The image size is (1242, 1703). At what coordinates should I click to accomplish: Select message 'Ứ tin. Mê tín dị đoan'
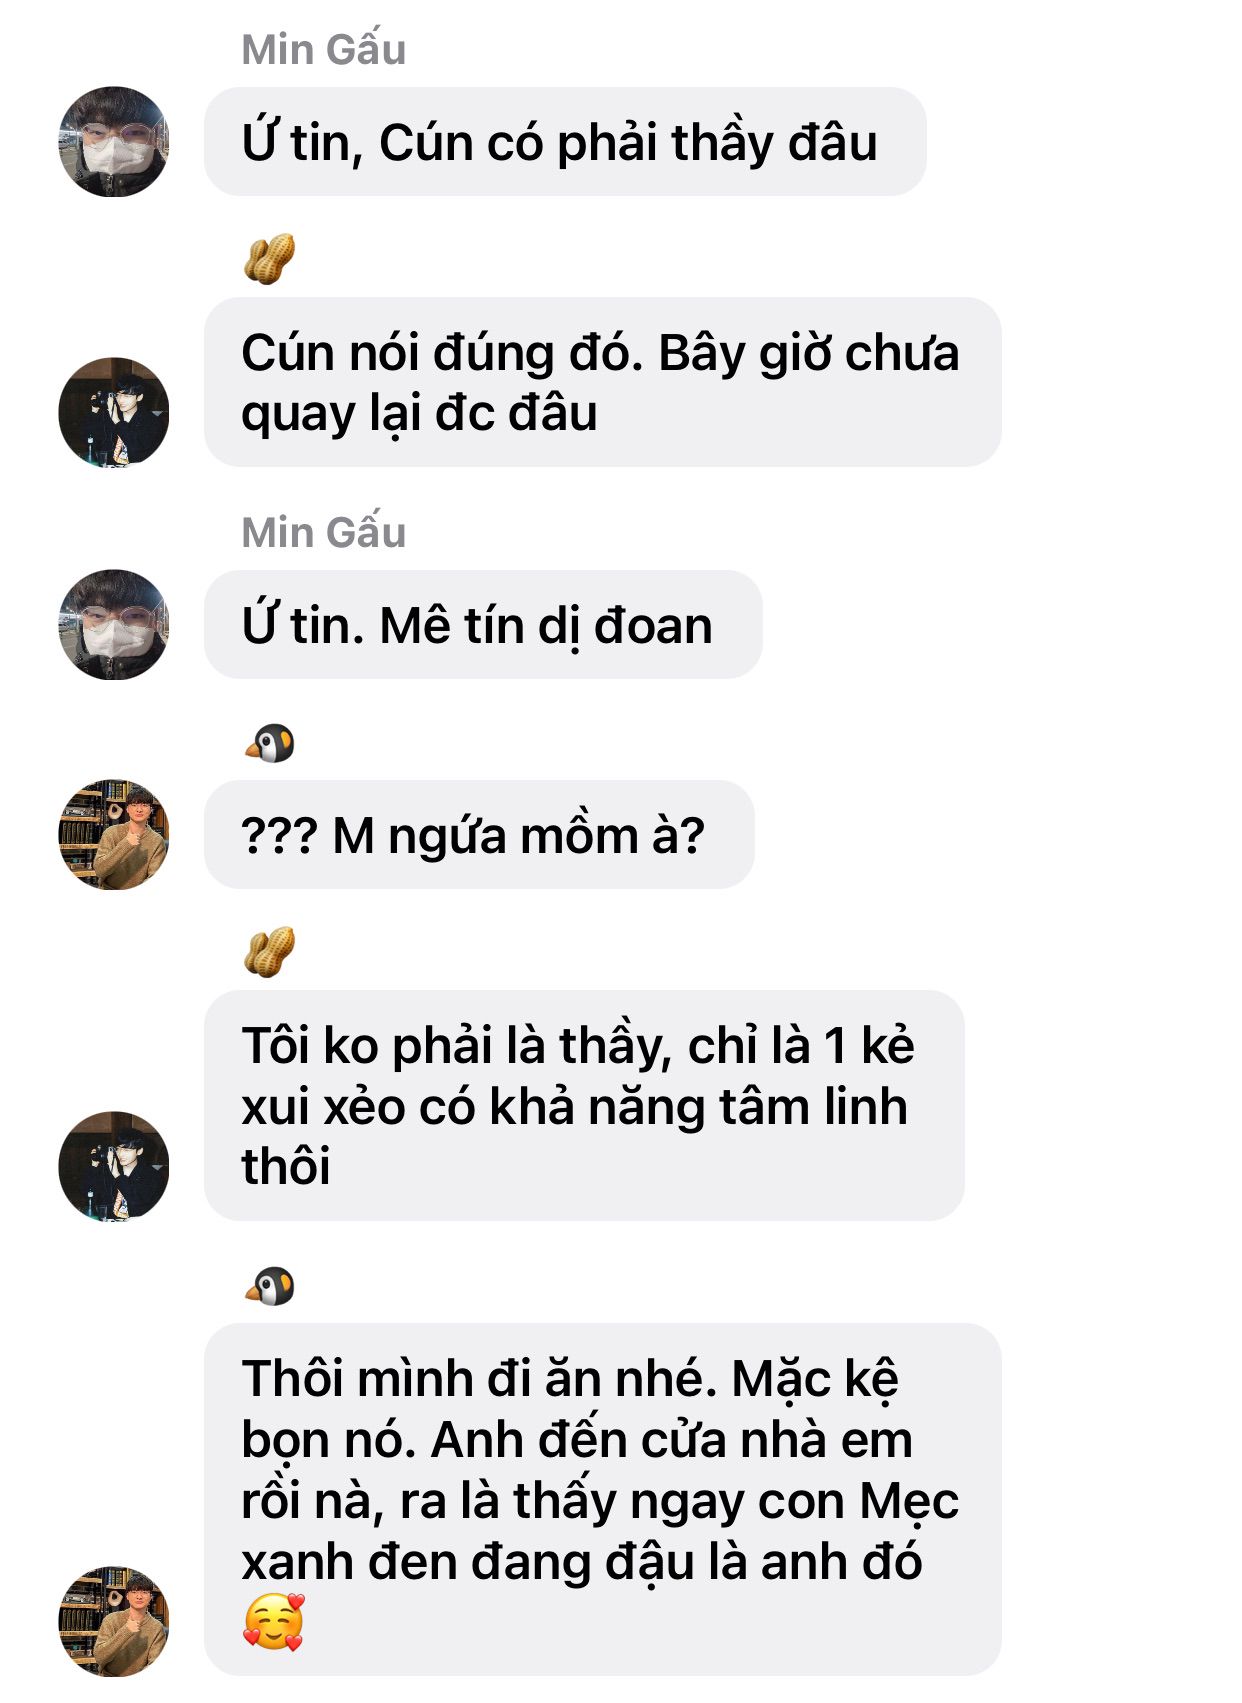[483, 625]
